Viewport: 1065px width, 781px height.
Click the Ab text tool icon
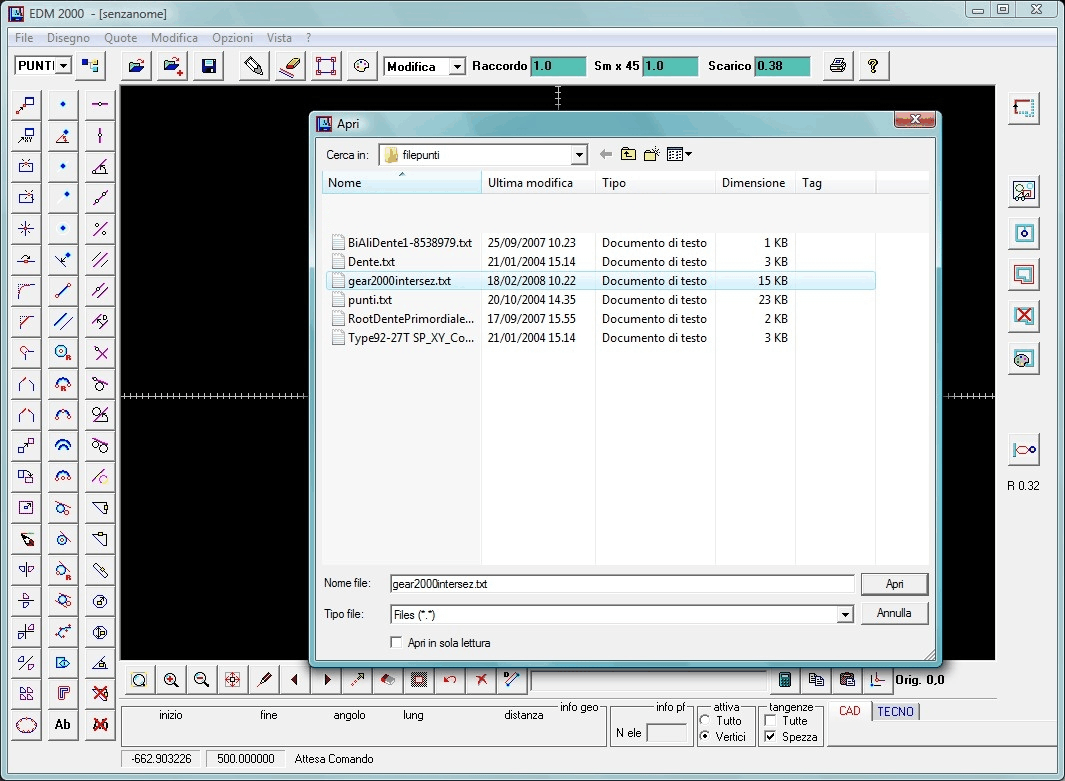tap(63, 724)
